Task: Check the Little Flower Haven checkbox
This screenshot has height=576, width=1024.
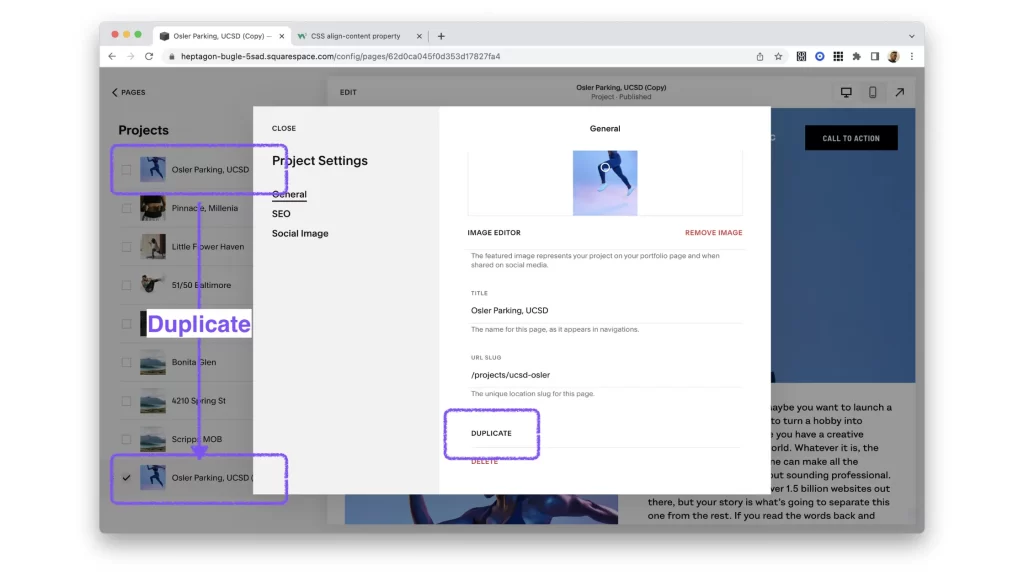Action: point(126,247)
